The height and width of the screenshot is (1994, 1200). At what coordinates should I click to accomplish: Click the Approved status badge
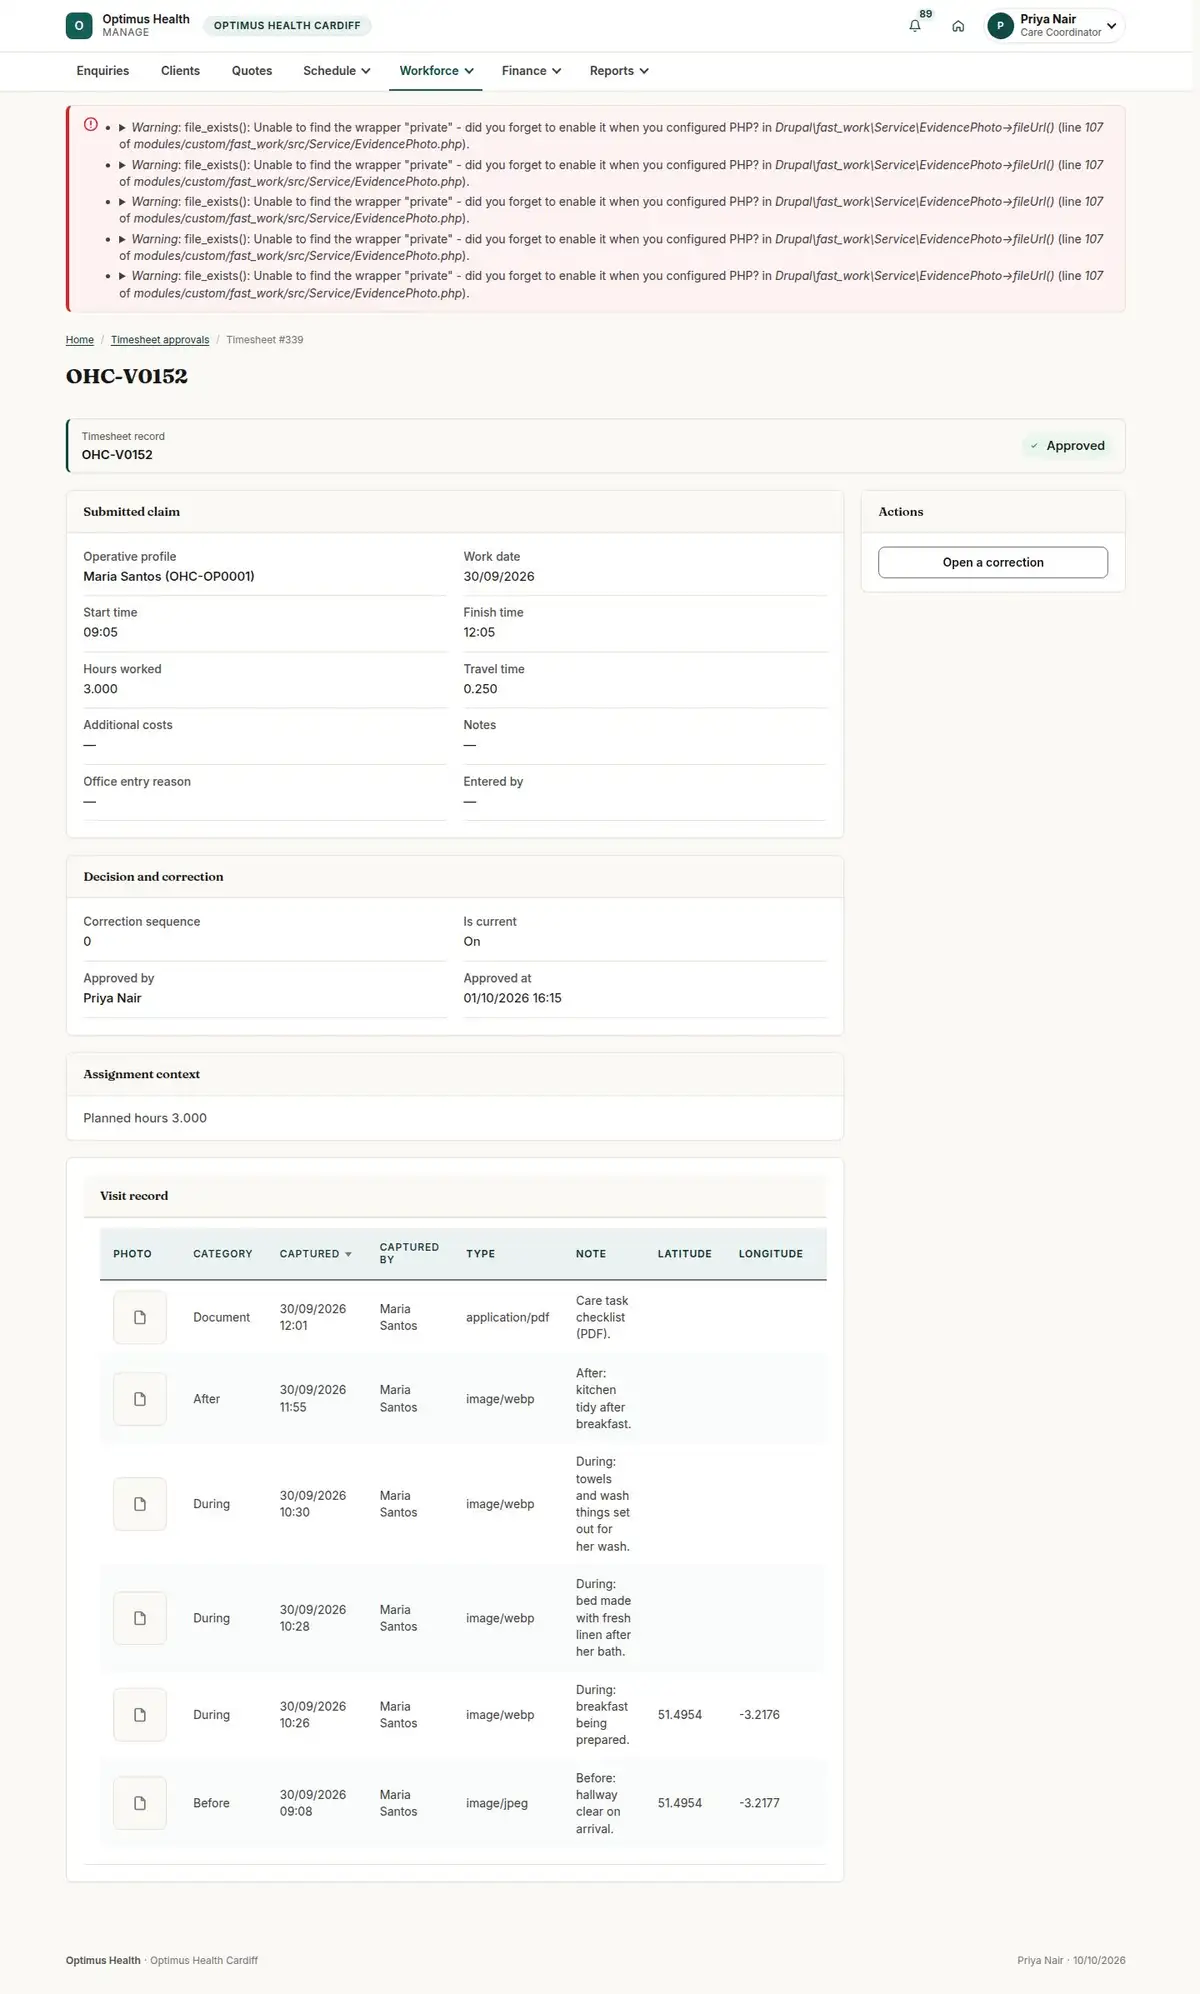coord(1067,446)
